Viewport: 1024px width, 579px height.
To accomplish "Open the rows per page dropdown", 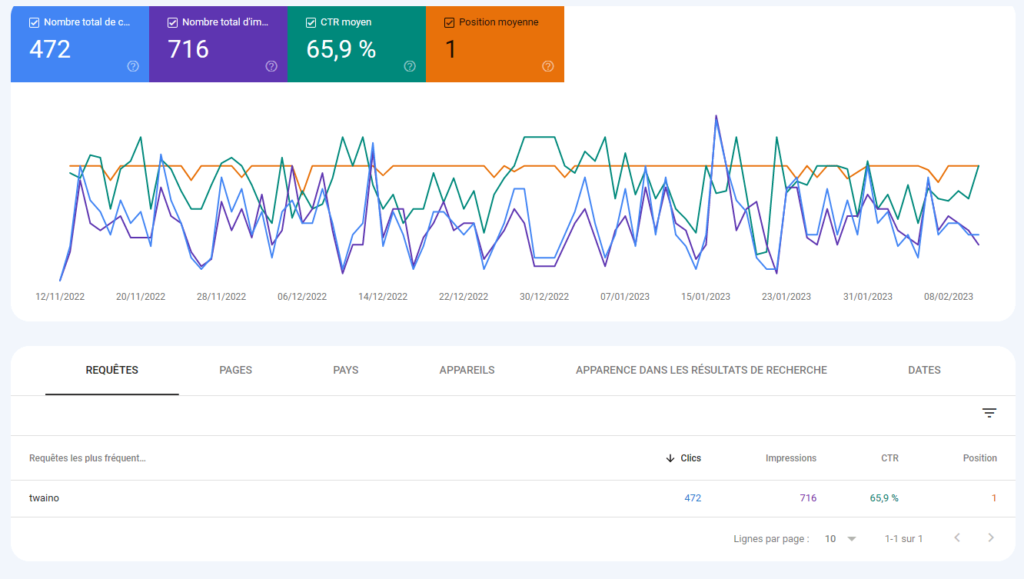I will [x=840, y=538].
